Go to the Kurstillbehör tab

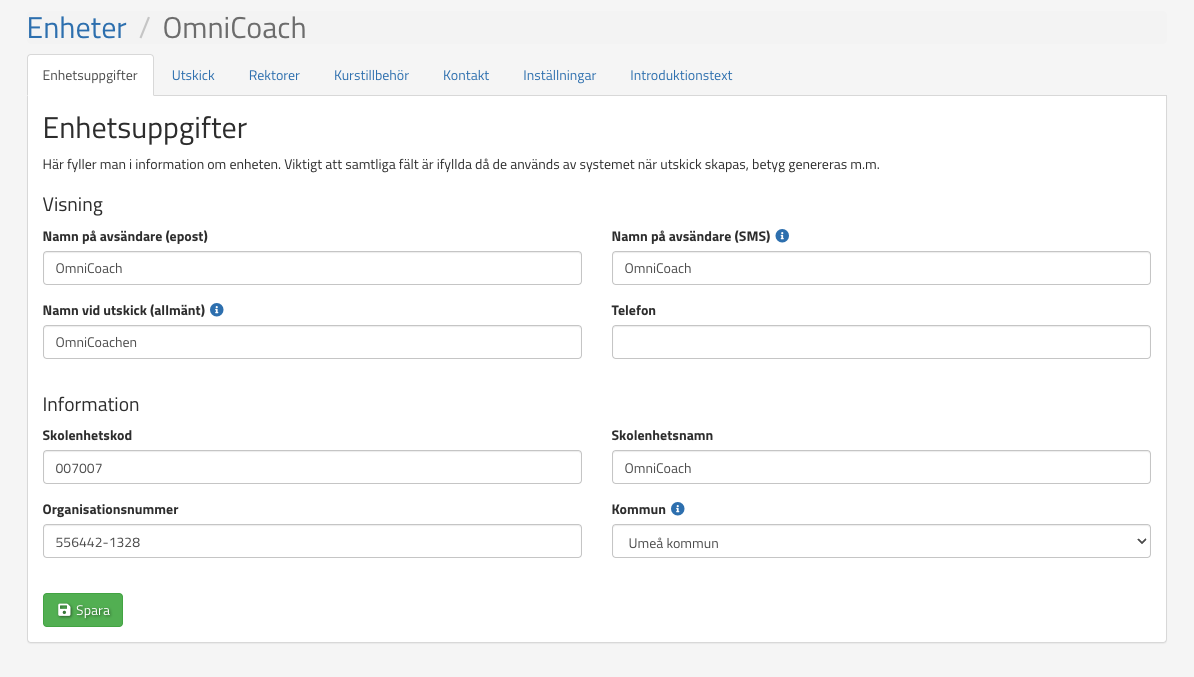click(371, 75)
